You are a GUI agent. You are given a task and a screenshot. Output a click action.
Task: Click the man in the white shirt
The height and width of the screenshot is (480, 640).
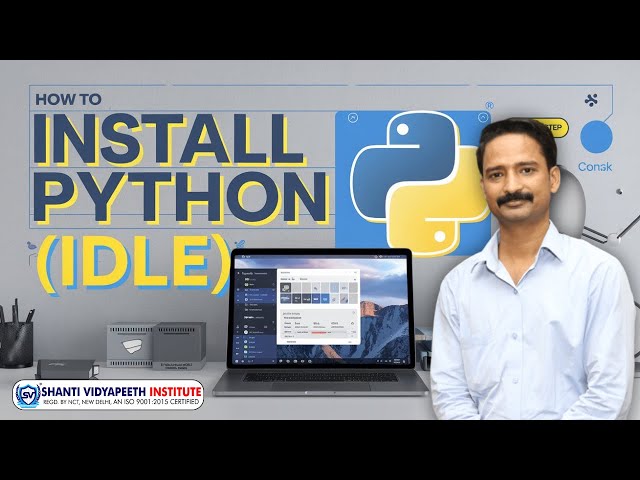point(532,270)
